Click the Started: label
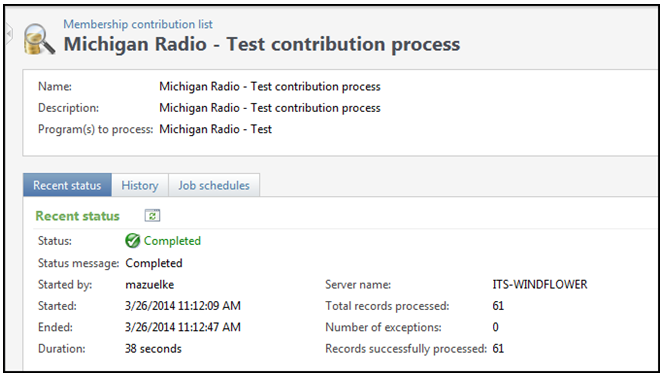This screenshot has width=664, height=376. (57, 306)
